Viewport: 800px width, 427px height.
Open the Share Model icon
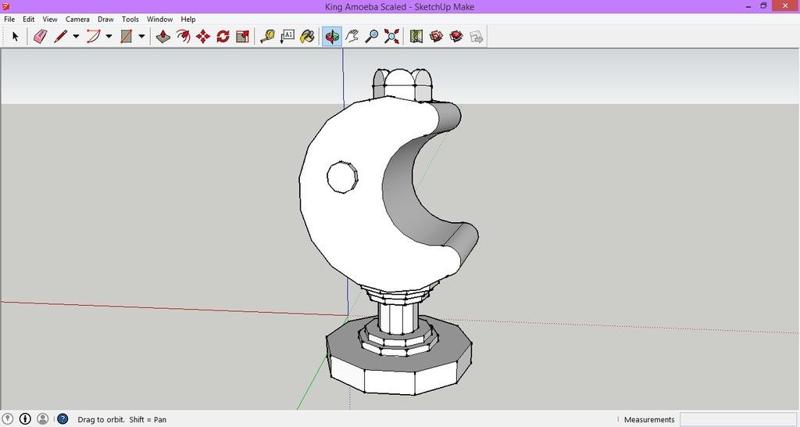(456, 36)
